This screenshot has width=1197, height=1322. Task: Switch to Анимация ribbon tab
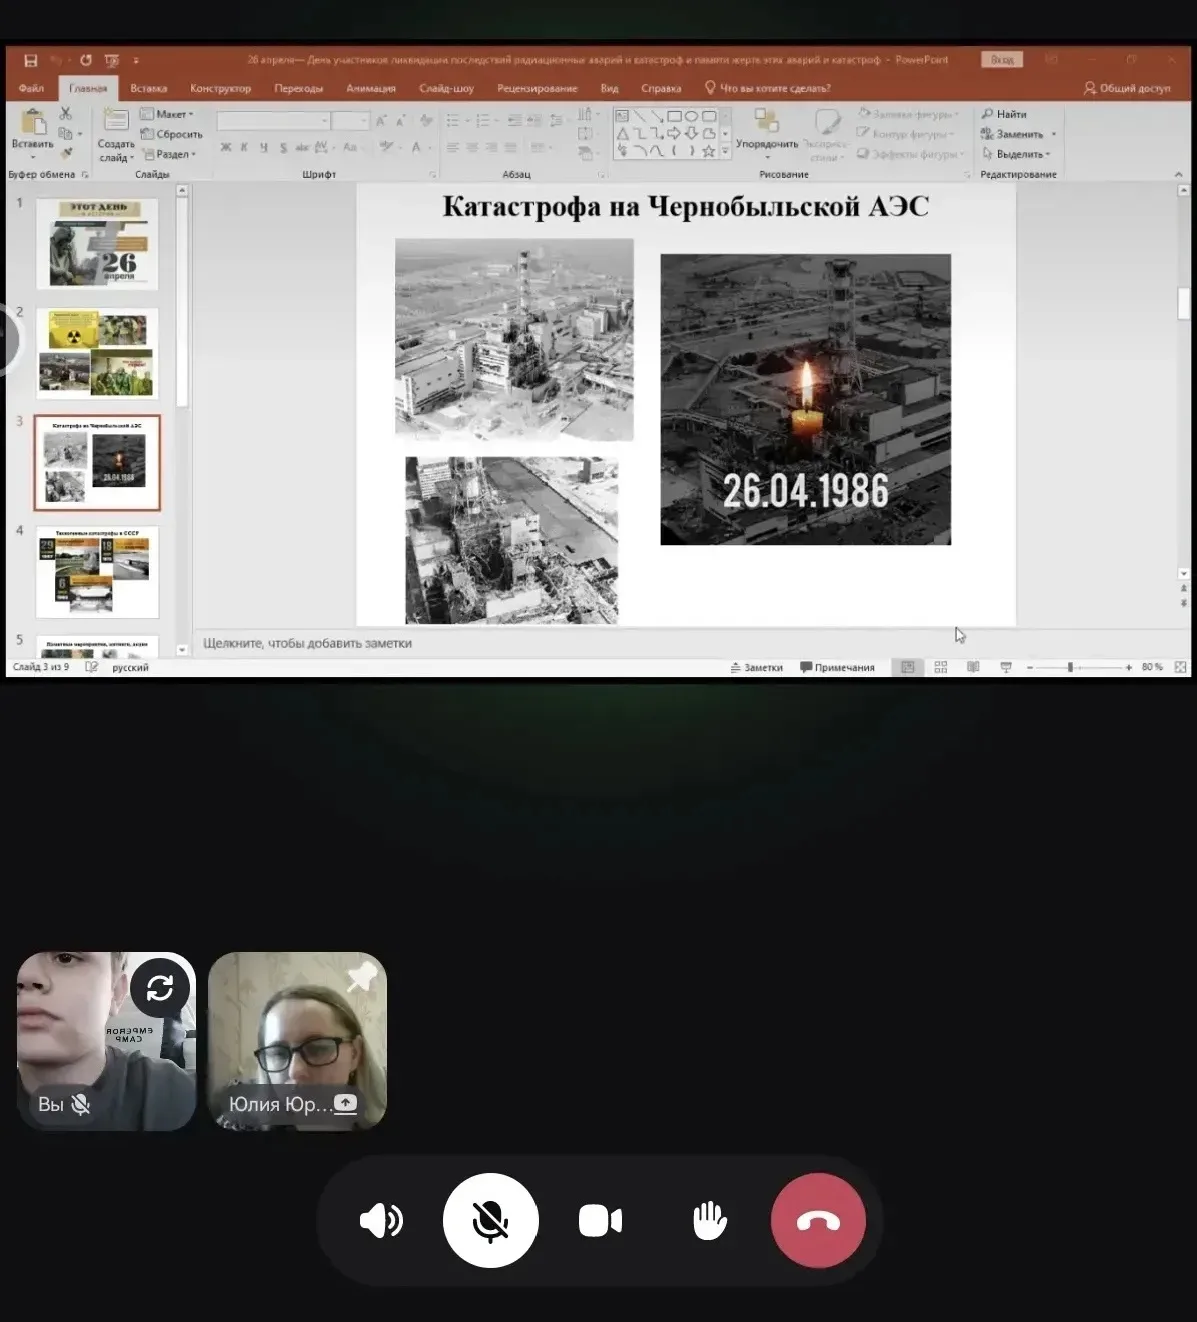click(x=371, y=88)
